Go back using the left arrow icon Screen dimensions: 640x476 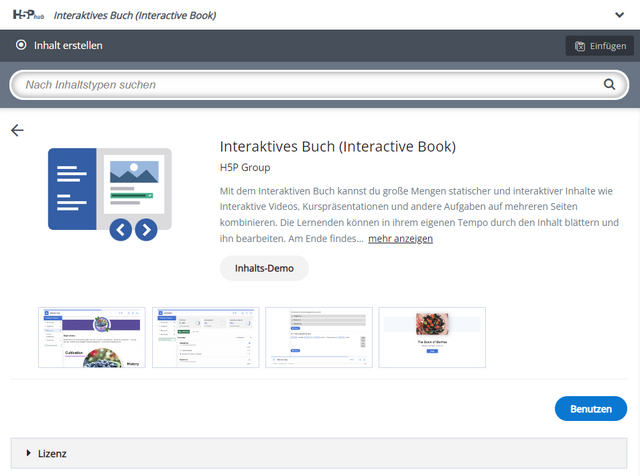click(x=17, y=130)
